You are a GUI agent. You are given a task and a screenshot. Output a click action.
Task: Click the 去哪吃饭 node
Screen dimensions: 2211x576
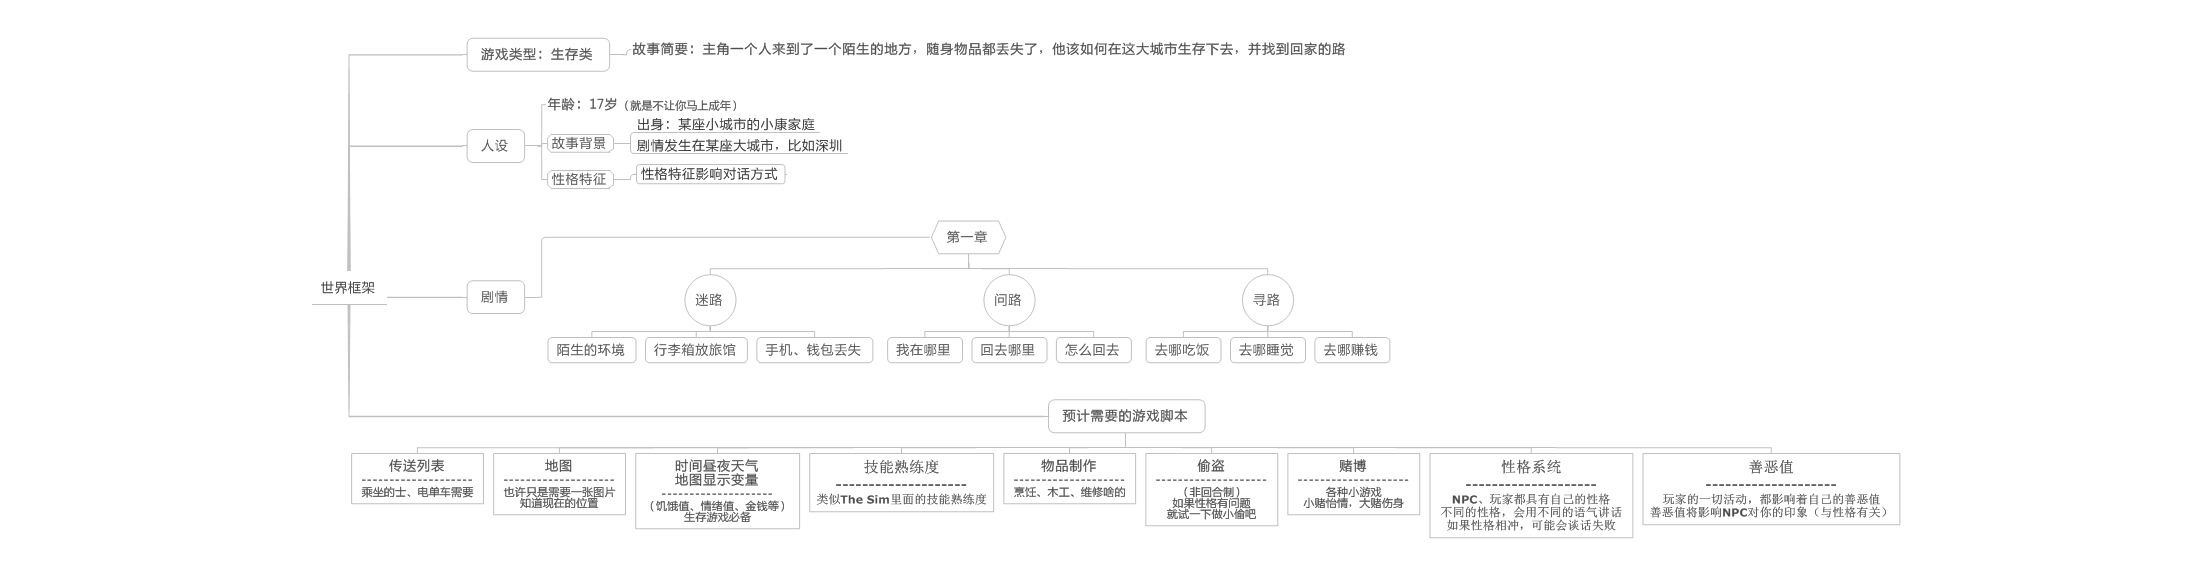point(1183,350)
